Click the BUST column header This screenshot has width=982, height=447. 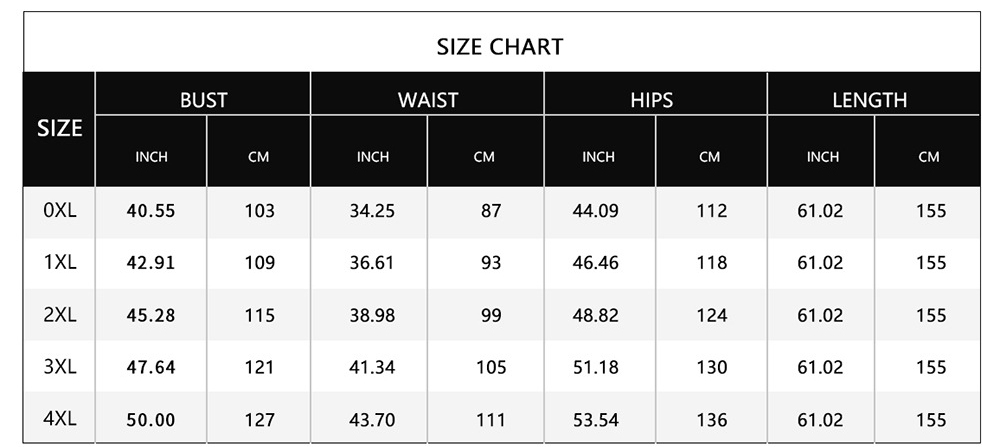[x=203, y=99]
